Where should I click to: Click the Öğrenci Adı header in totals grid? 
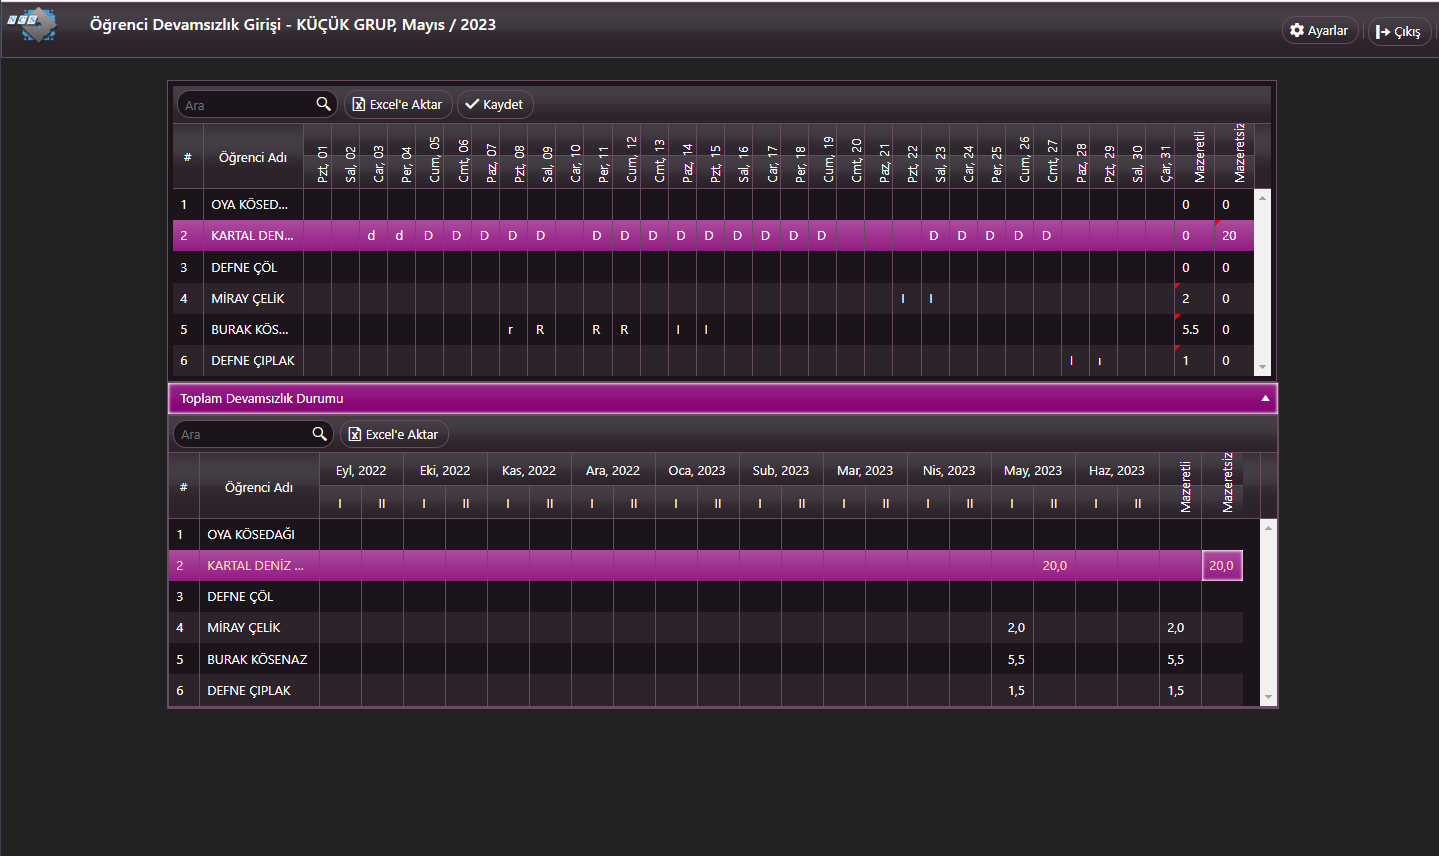(x=259, y=487)
